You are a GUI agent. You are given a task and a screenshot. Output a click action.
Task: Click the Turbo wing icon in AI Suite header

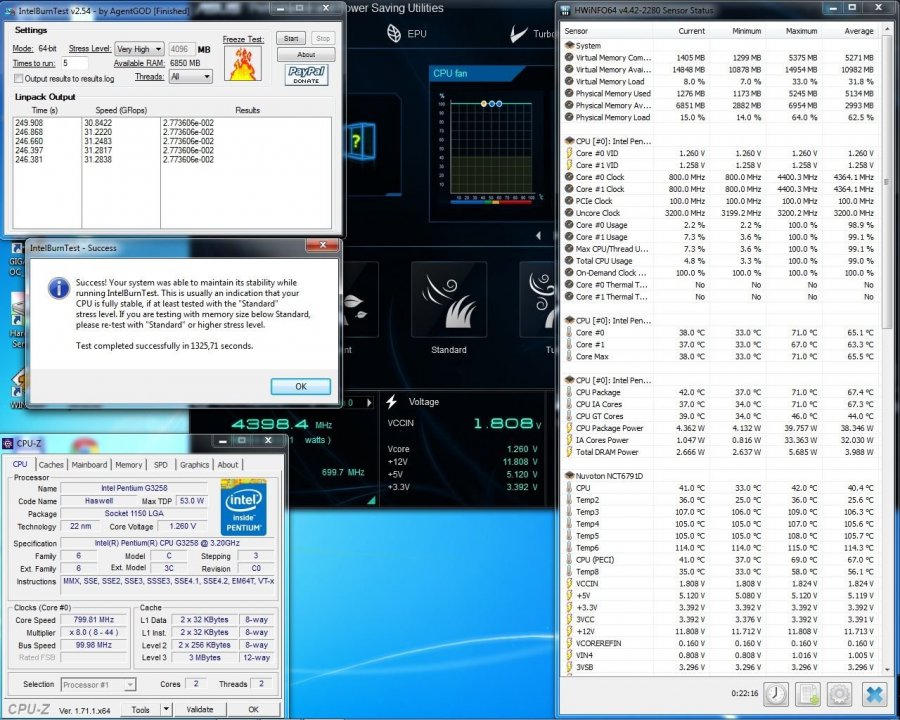point(519,34)
